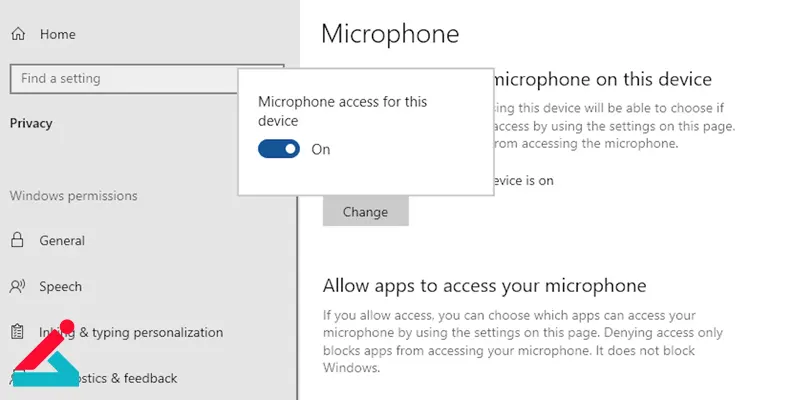Open Inking & typing personalization settings
Image resolution: width=800 pixels, height=400 pixels.
click(x=131, y=333)
